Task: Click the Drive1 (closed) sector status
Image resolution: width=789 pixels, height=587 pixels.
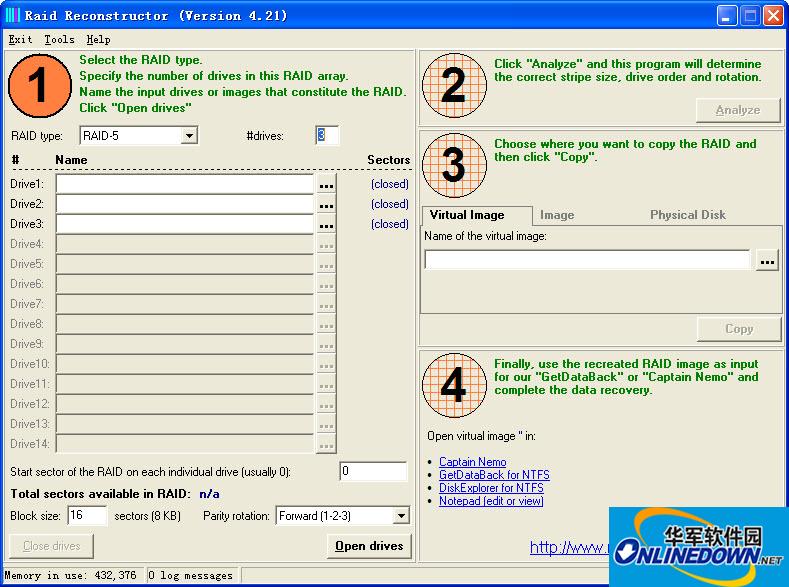Action: 389,184
